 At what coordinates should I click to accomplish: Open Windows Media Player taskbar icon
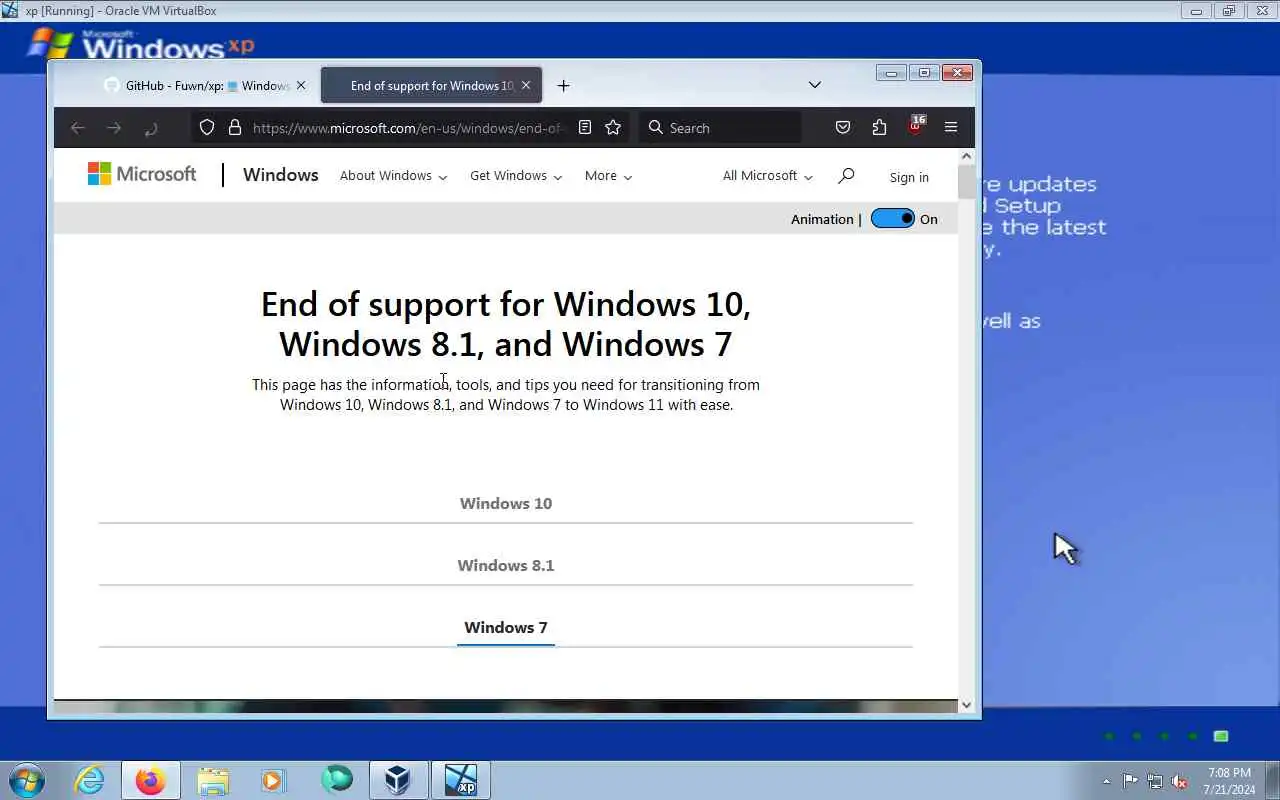(273, 780)
